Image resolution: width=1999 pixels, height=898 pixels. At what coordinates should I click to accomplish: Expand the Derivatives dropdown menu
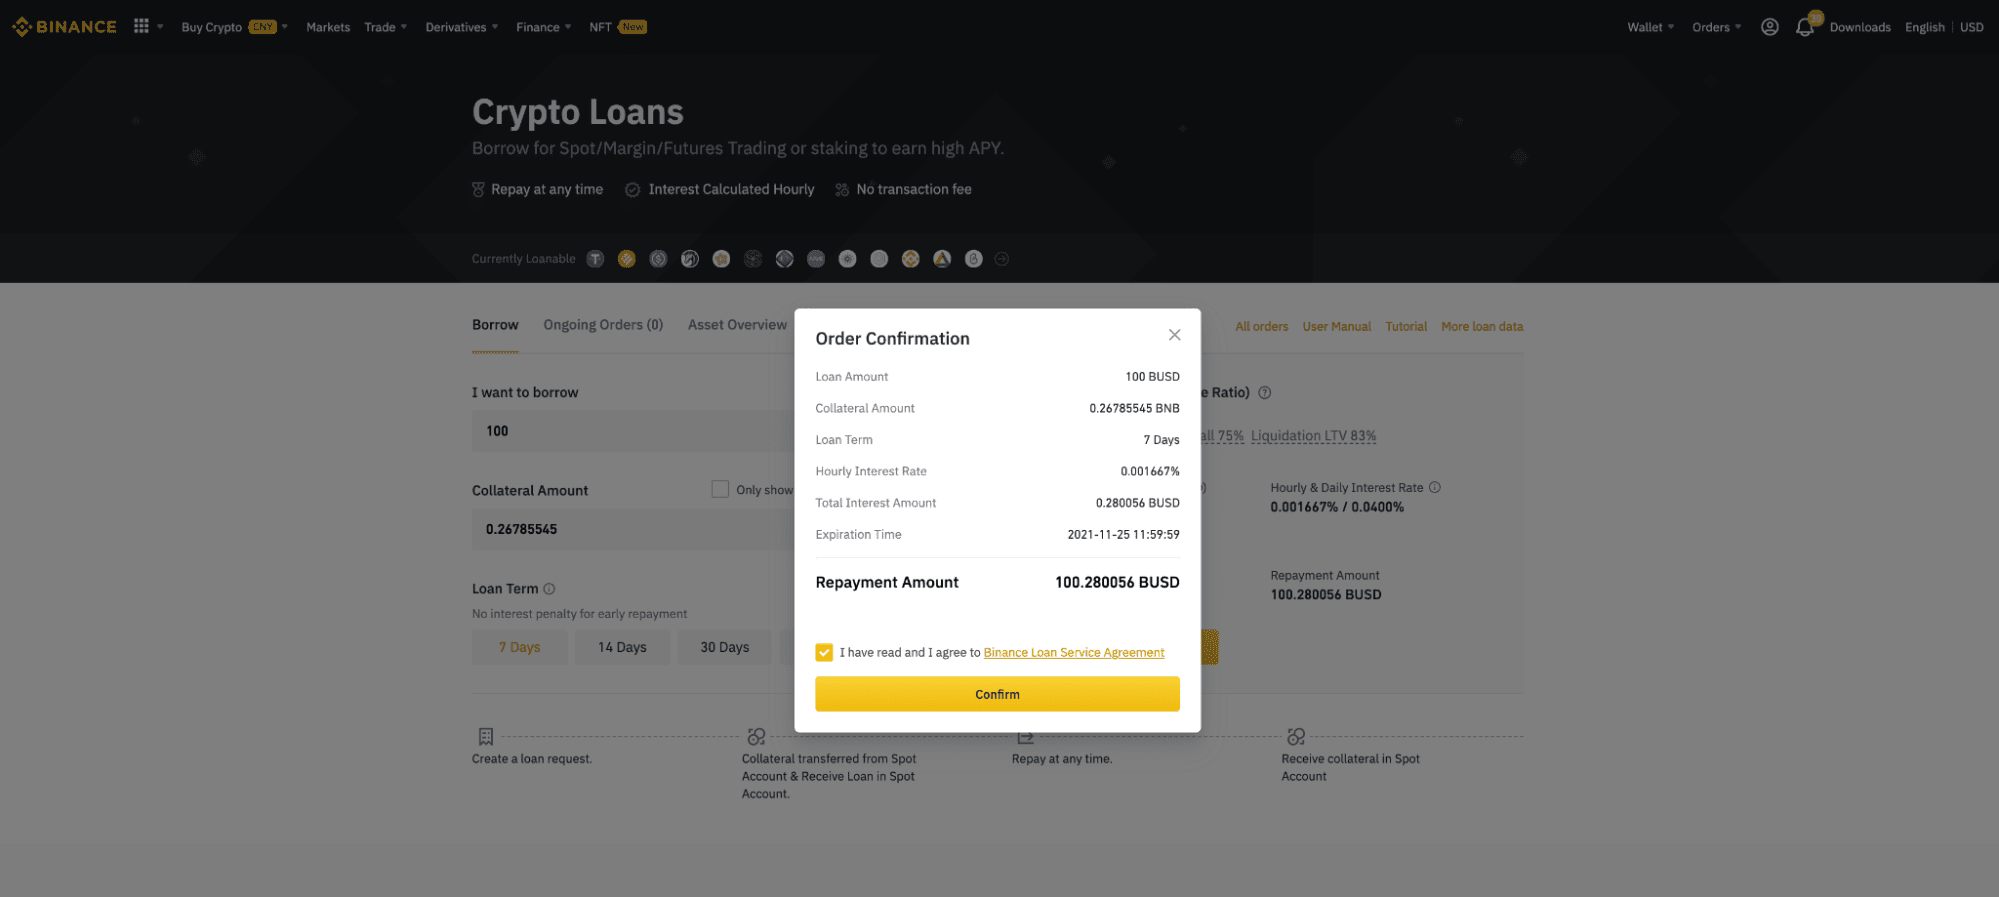coord(461,27)
